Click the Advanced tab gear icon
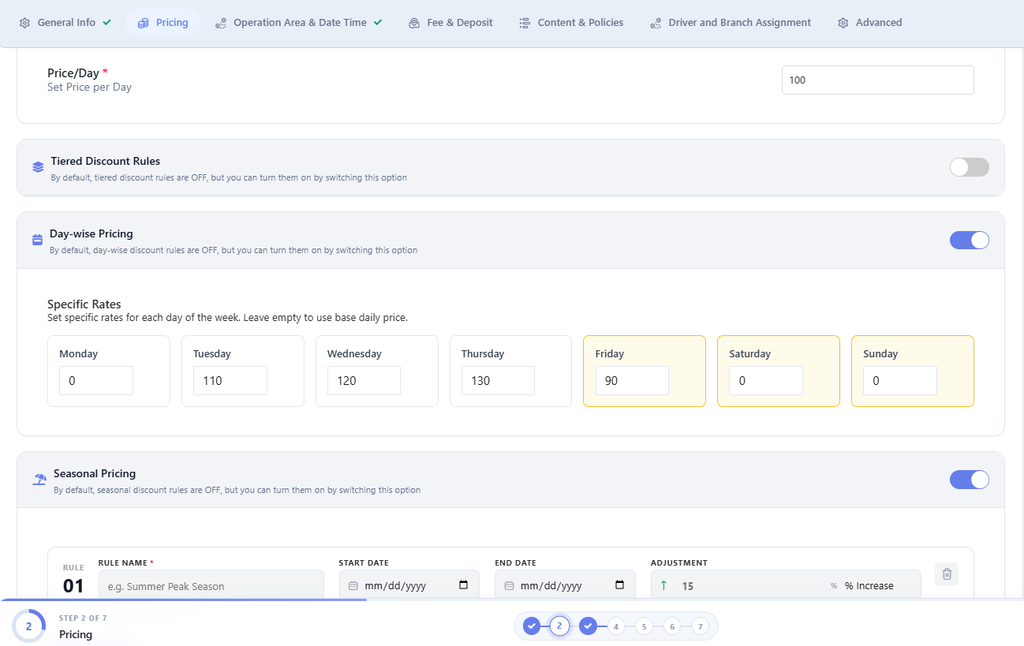Image resolution: width=1024 pixels, height=646 pixels. (843, 23)
